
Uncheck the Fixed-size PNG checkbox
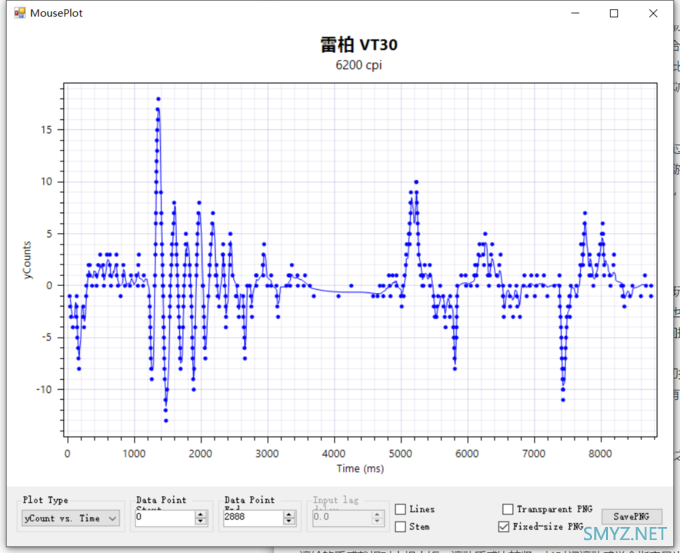[x=503, y=527]
